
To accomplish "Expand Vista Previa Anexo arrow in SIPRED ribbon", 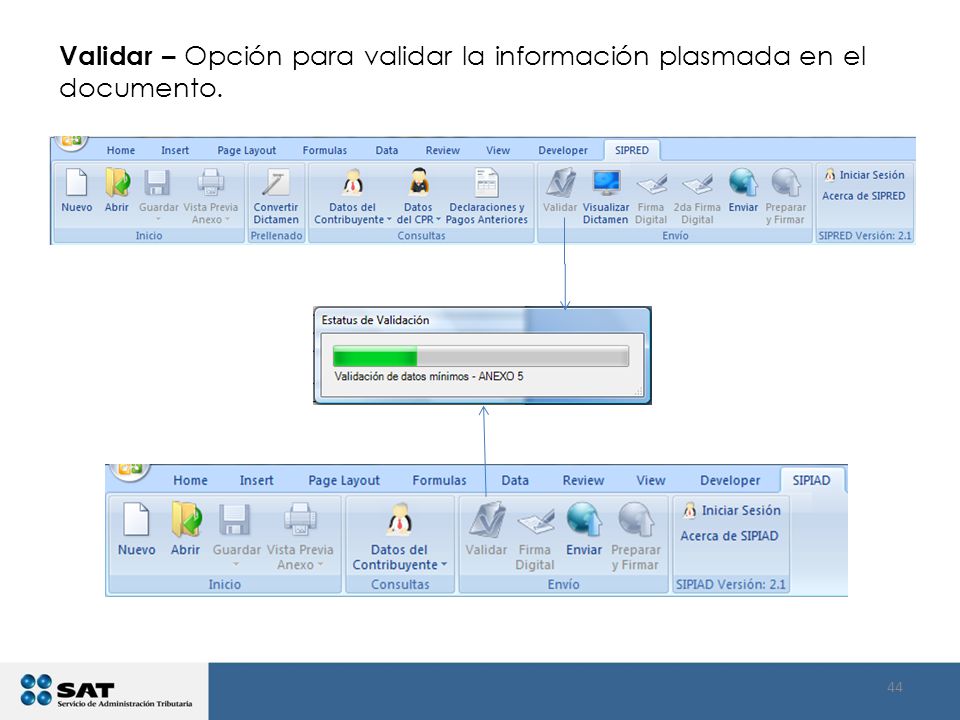I will click(227, 219).
